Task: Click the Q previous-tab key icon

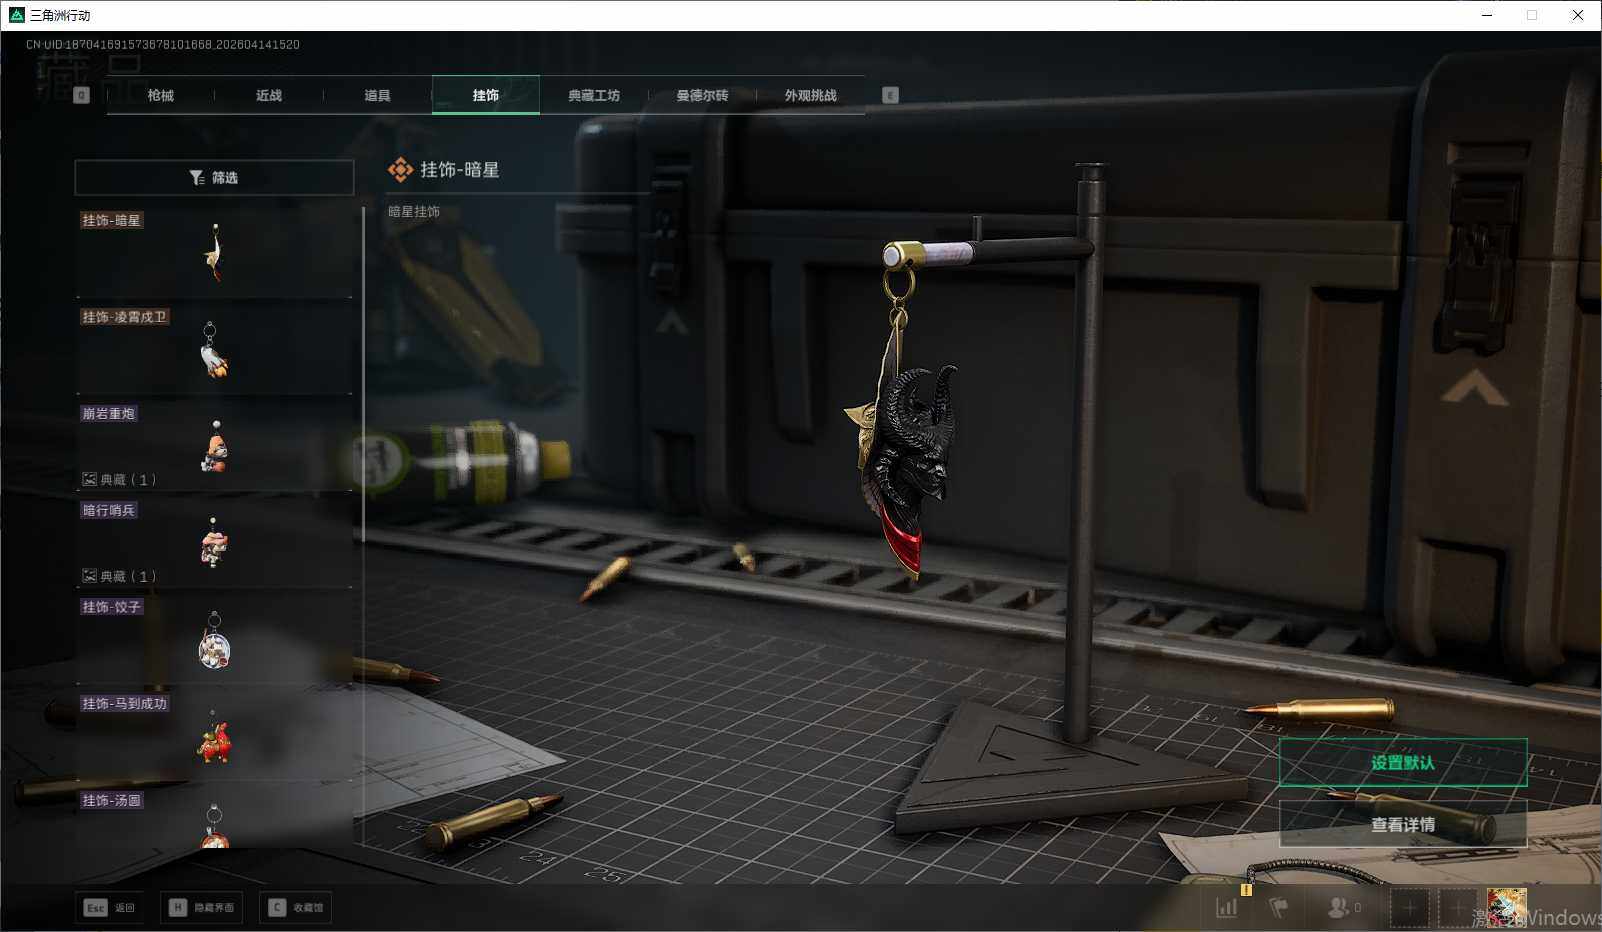Action: pyautogui.click(x=82, y=95)
